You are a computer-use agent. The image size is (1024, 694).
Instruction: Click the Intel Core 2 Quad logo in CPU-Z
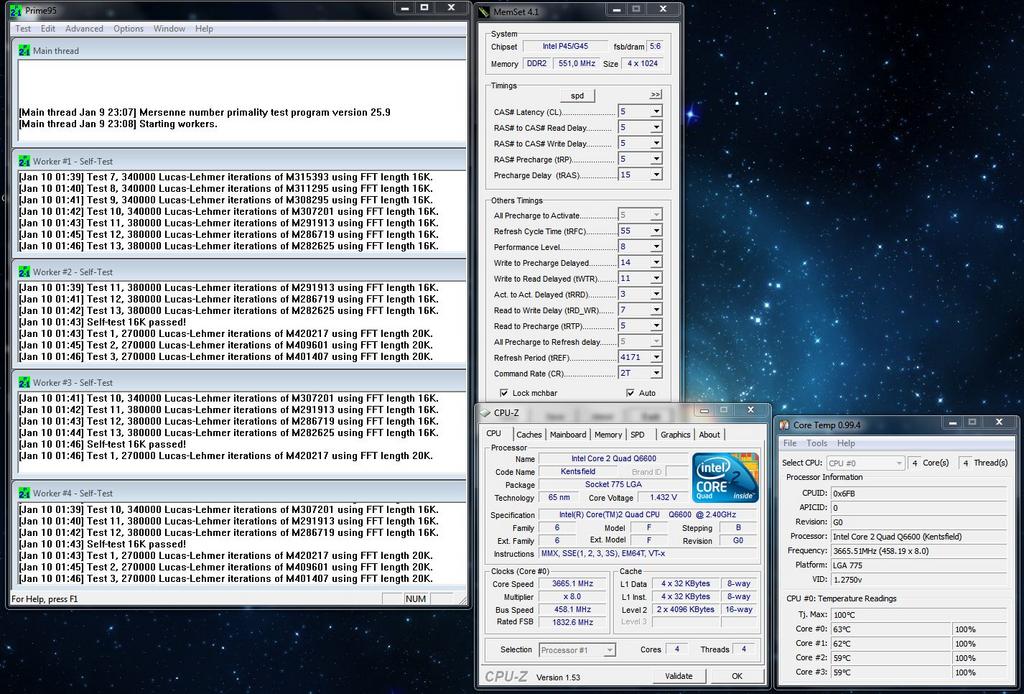point(725,477)
